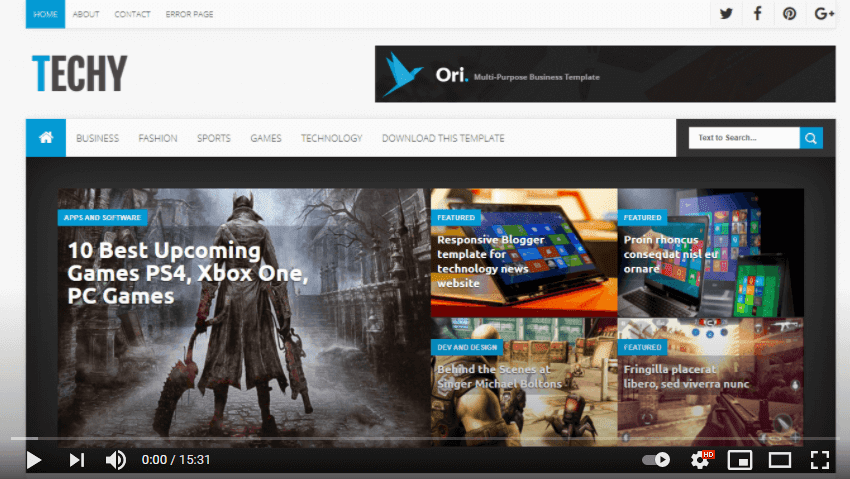Open 'Behind the Scenes at Singer' headline
This screenshot has height=479, width=850.
[x=499, y=376]
